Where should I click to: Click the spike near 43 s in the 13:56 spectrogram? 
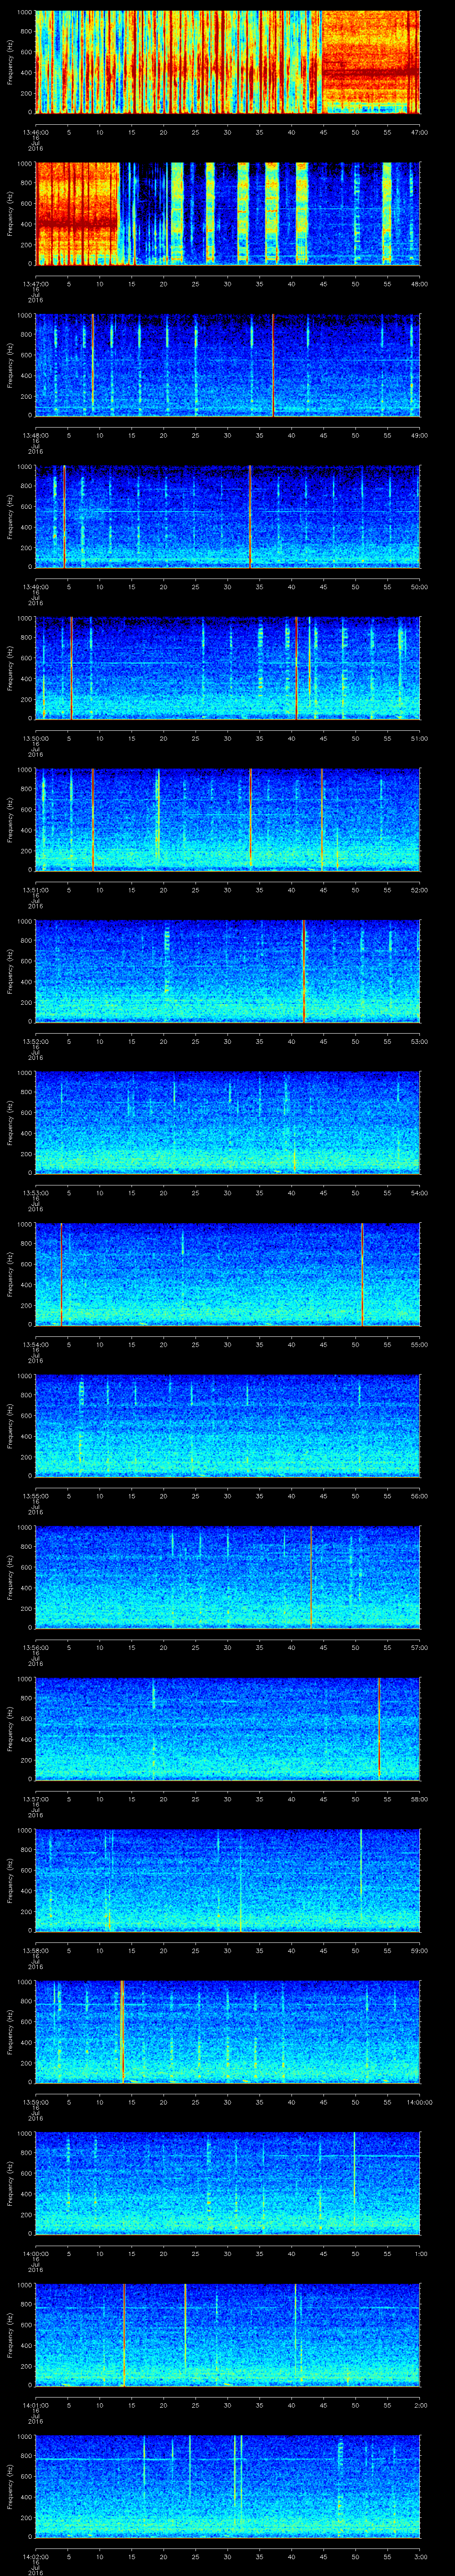pyautogui.click(x=311, y=1577)
